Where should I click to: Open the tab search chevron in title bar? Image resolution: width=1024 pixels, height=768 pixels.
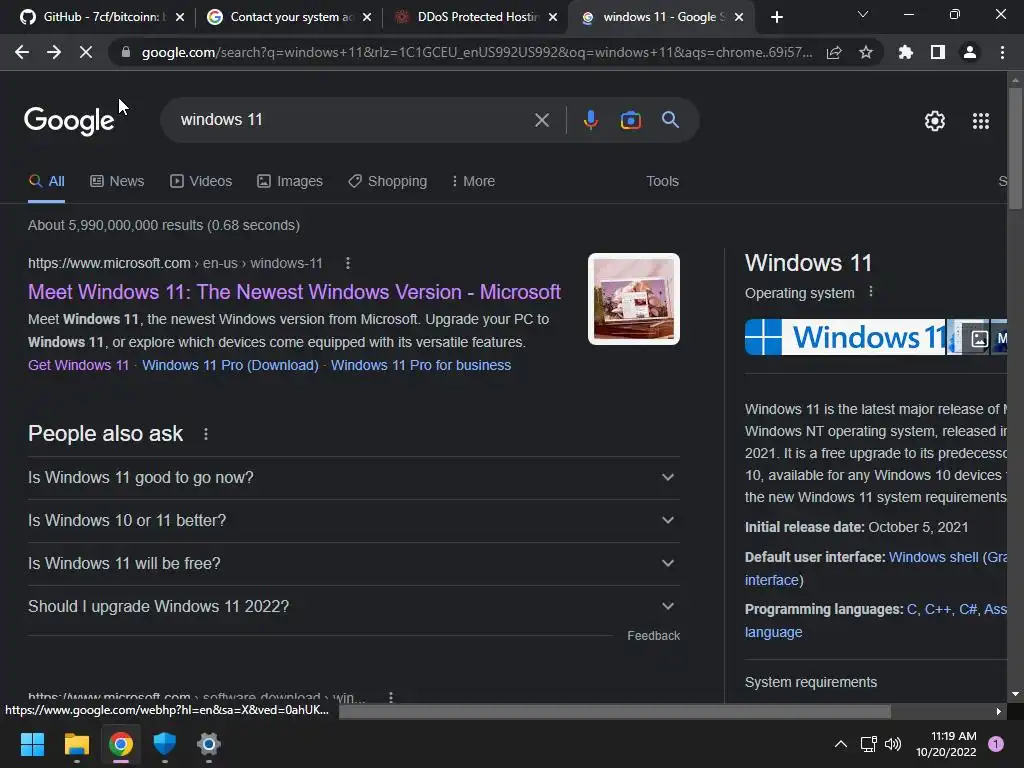click(863, 14)
